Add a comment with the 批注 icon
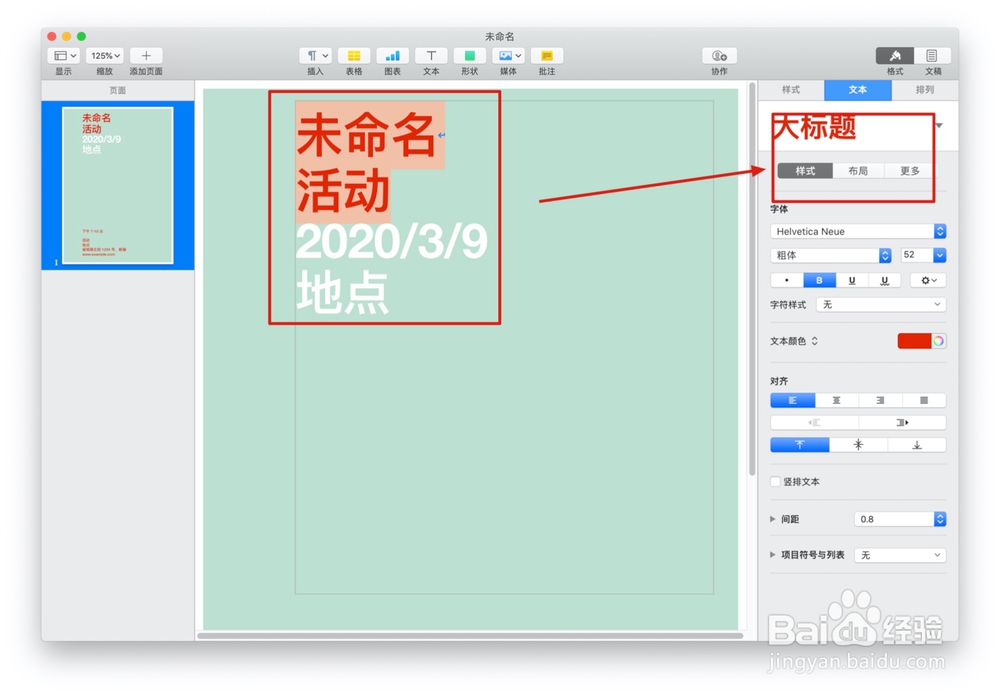This screenshot has width=1000, height=696. (x=546, y=56)
